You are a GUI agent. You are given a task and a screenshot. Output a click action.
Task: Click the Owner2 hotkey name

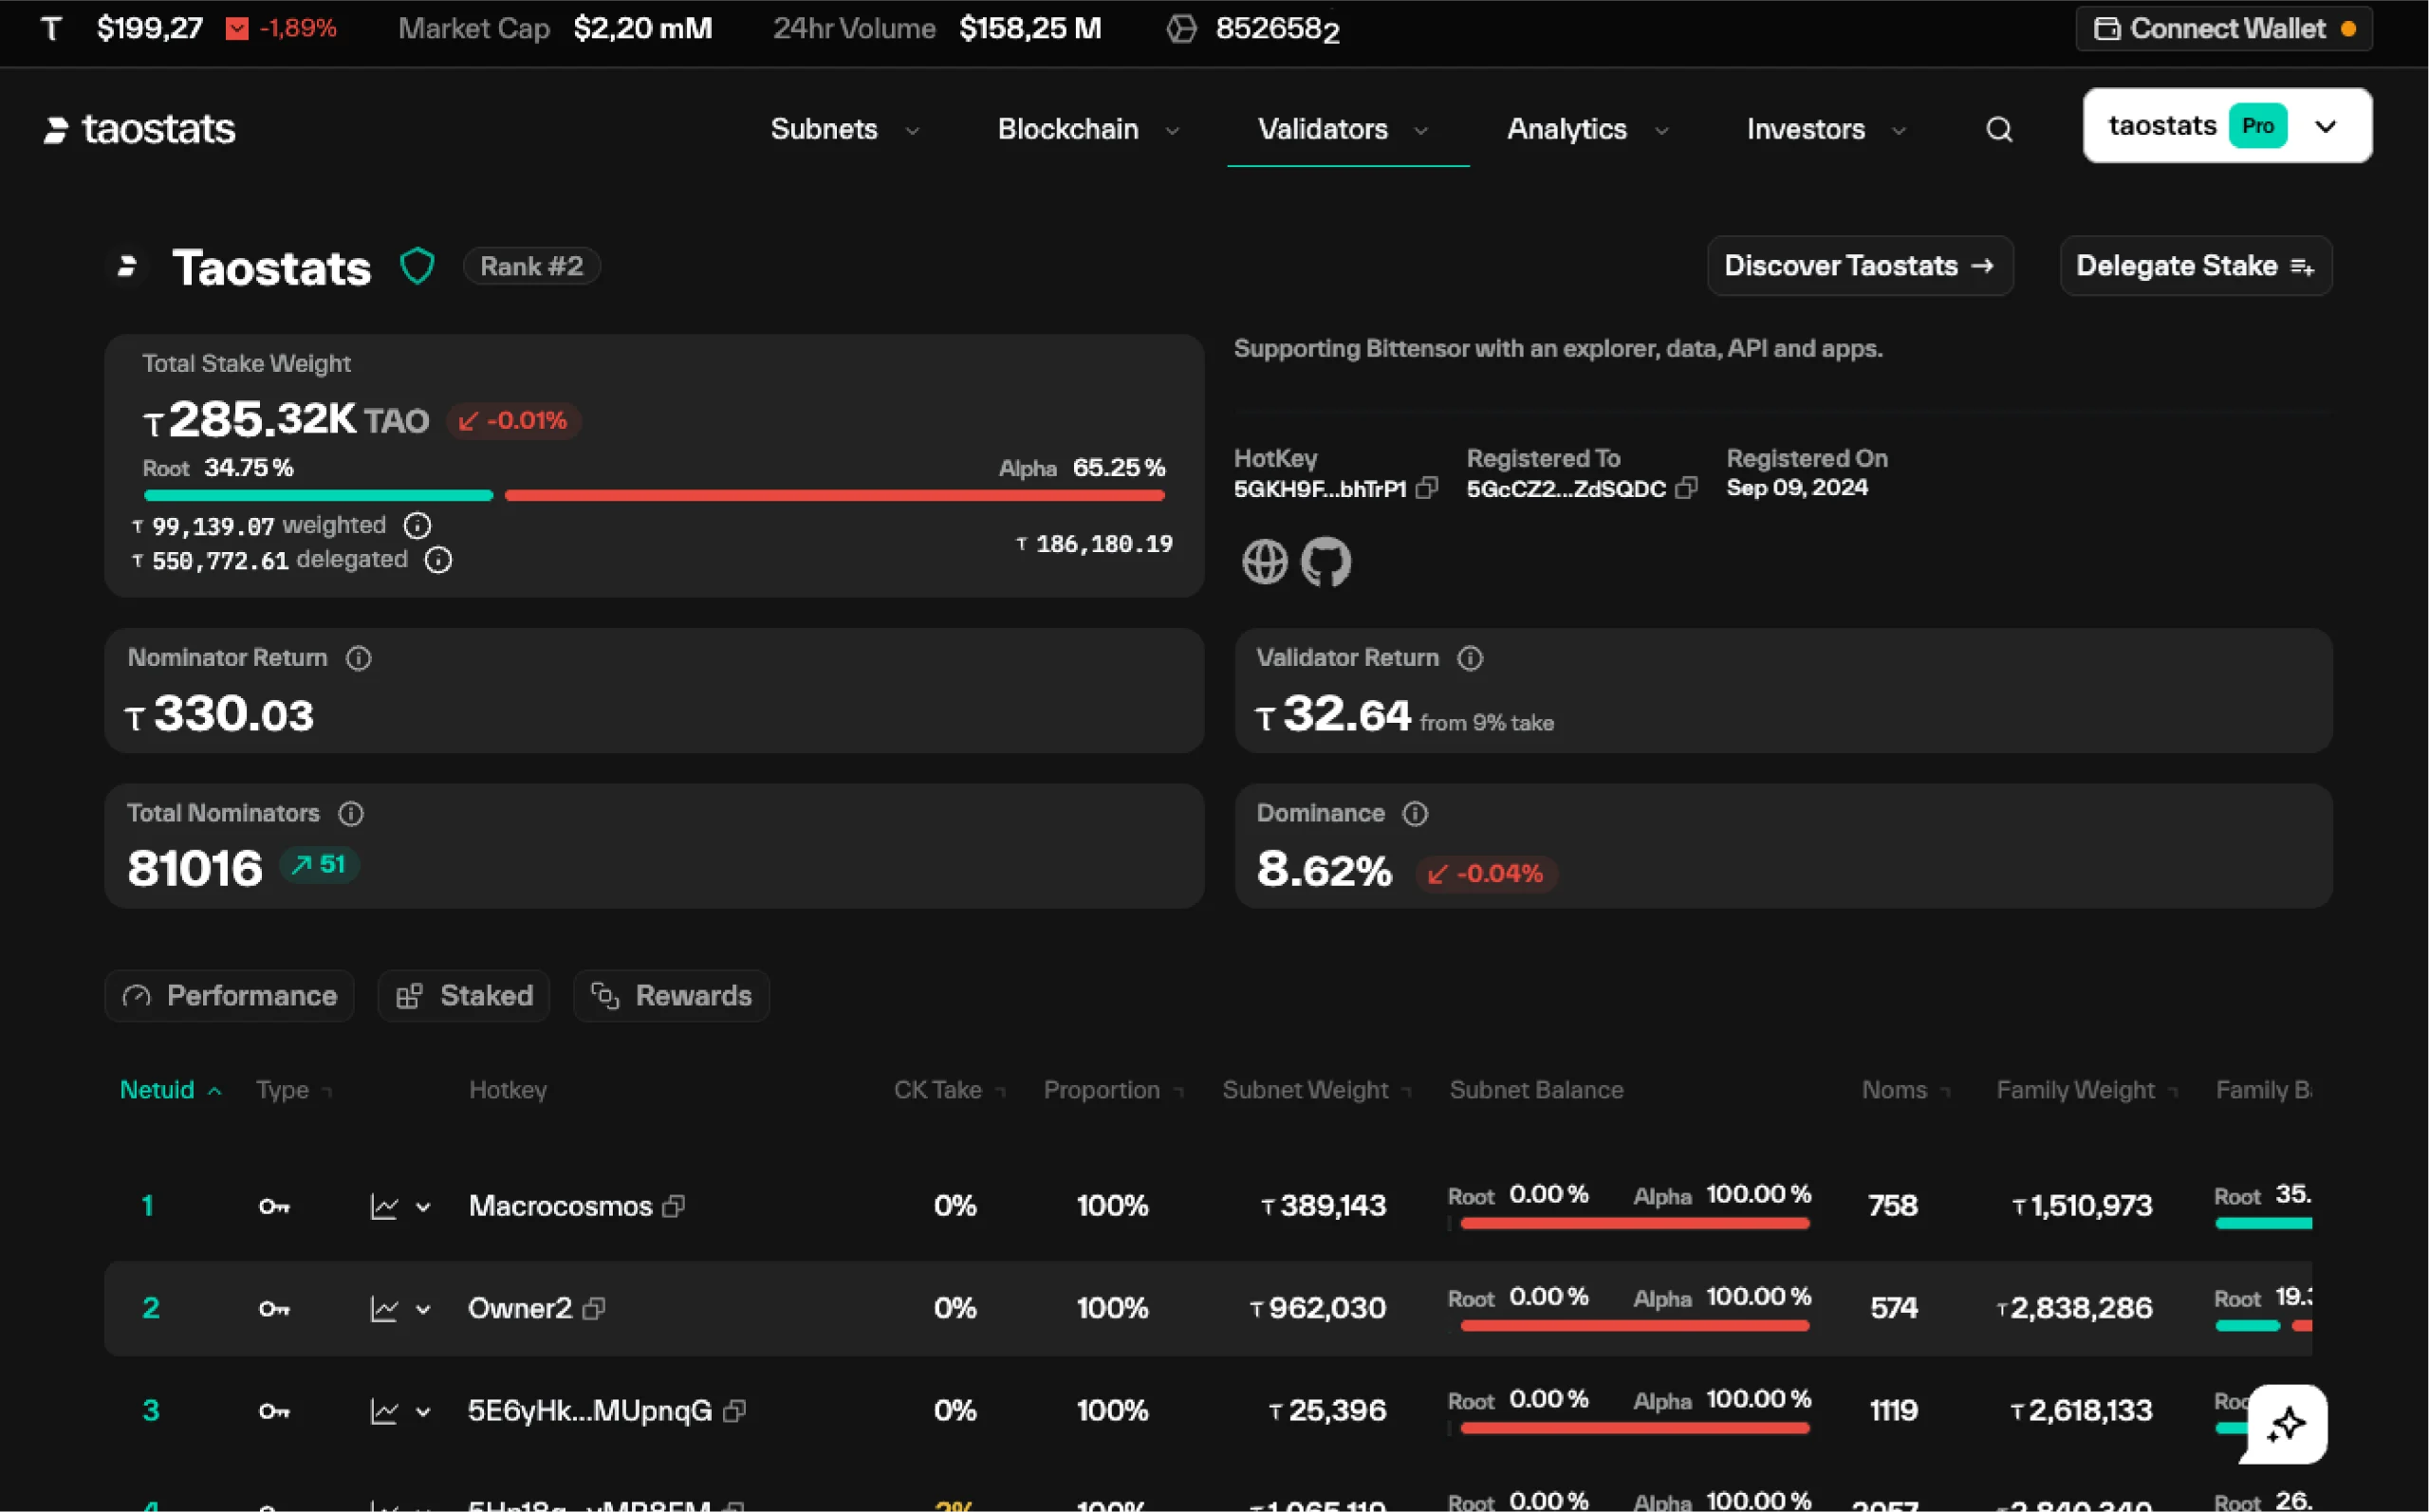click(520, 1308)
